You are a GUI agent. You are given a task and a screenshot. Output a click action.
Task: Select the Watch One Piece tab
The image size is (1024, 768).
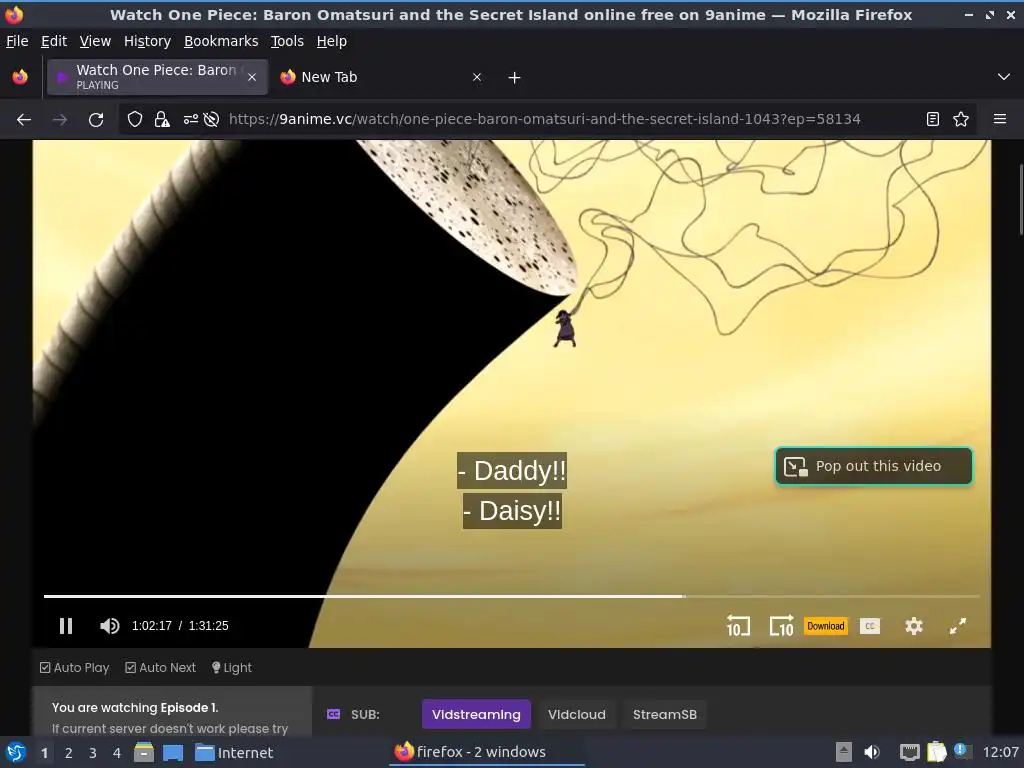[x=157, y=77]
